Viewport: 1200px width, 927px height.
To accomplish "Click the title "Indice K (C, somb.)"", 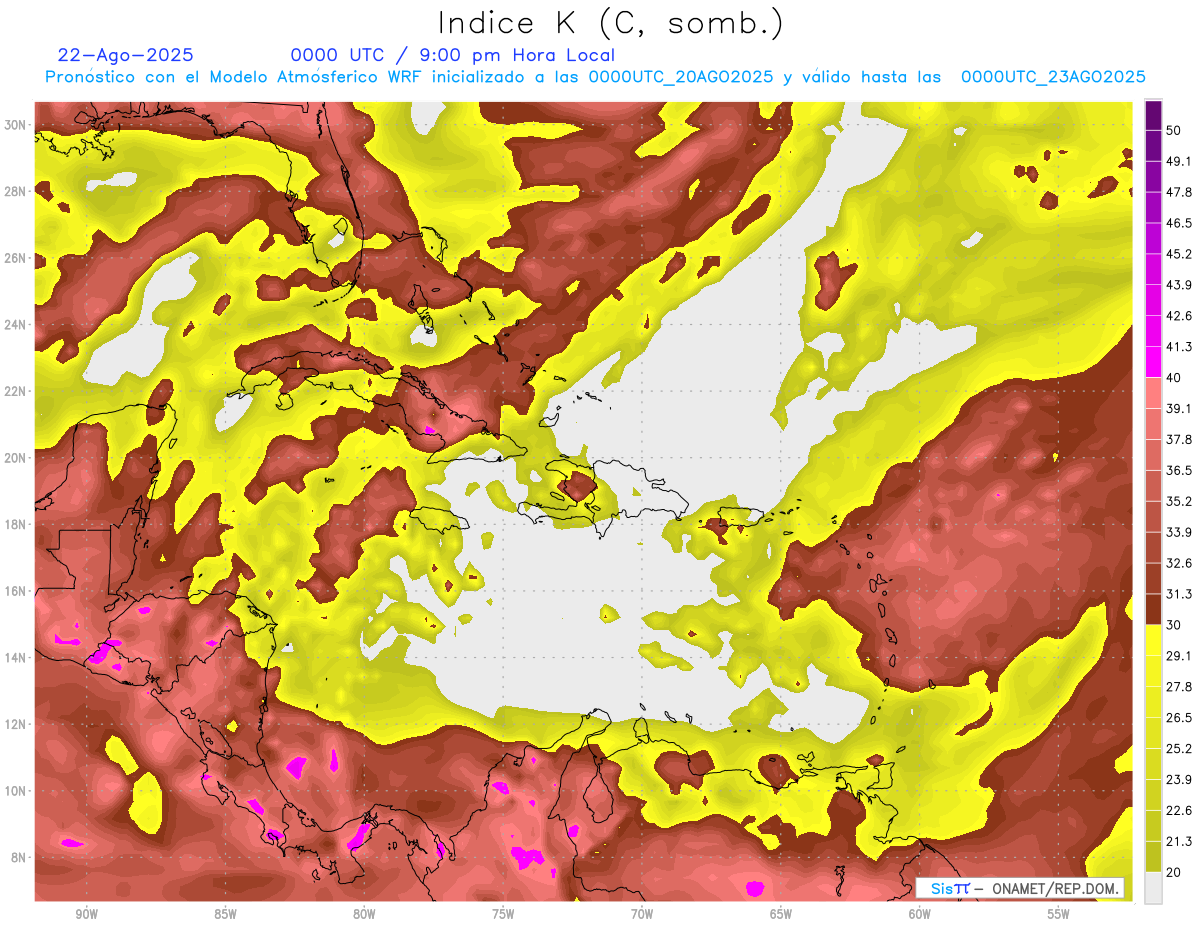I will 611,23.
